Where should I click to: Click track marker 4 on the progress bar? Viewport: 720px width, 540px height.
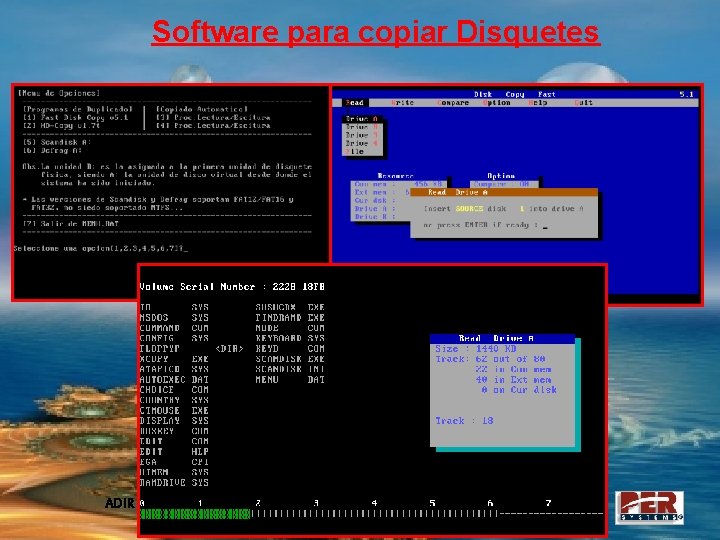[375, 503]
